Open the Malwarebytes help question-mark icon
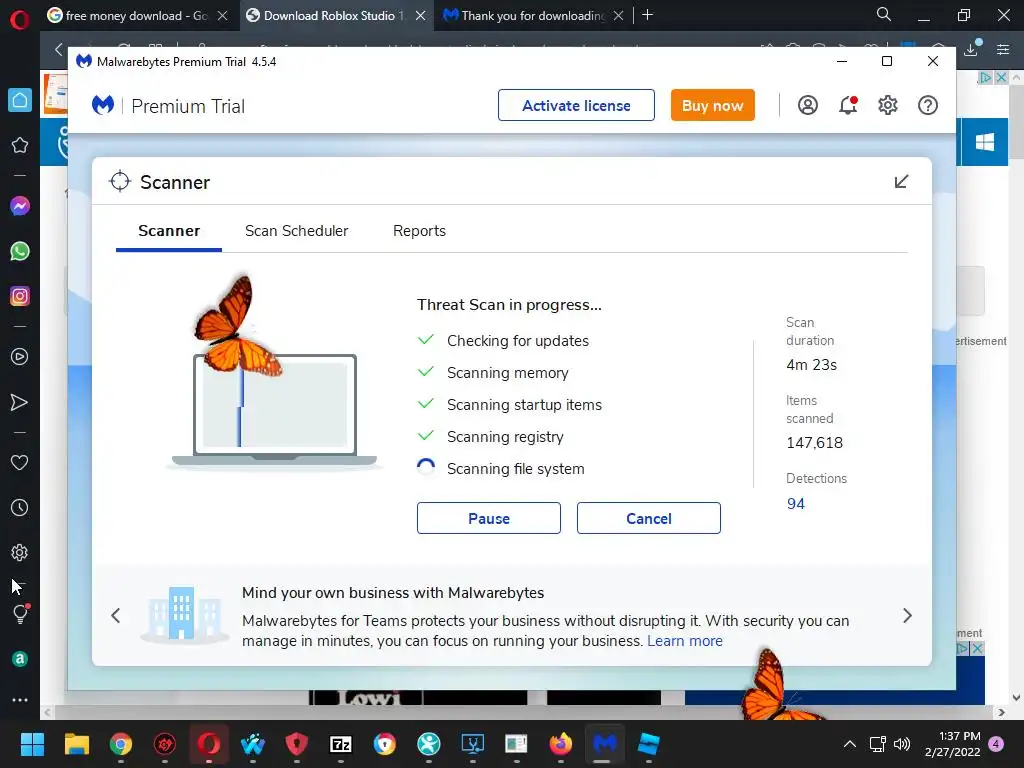Viewport: 1024px width, 768px height. coord(927,105)
